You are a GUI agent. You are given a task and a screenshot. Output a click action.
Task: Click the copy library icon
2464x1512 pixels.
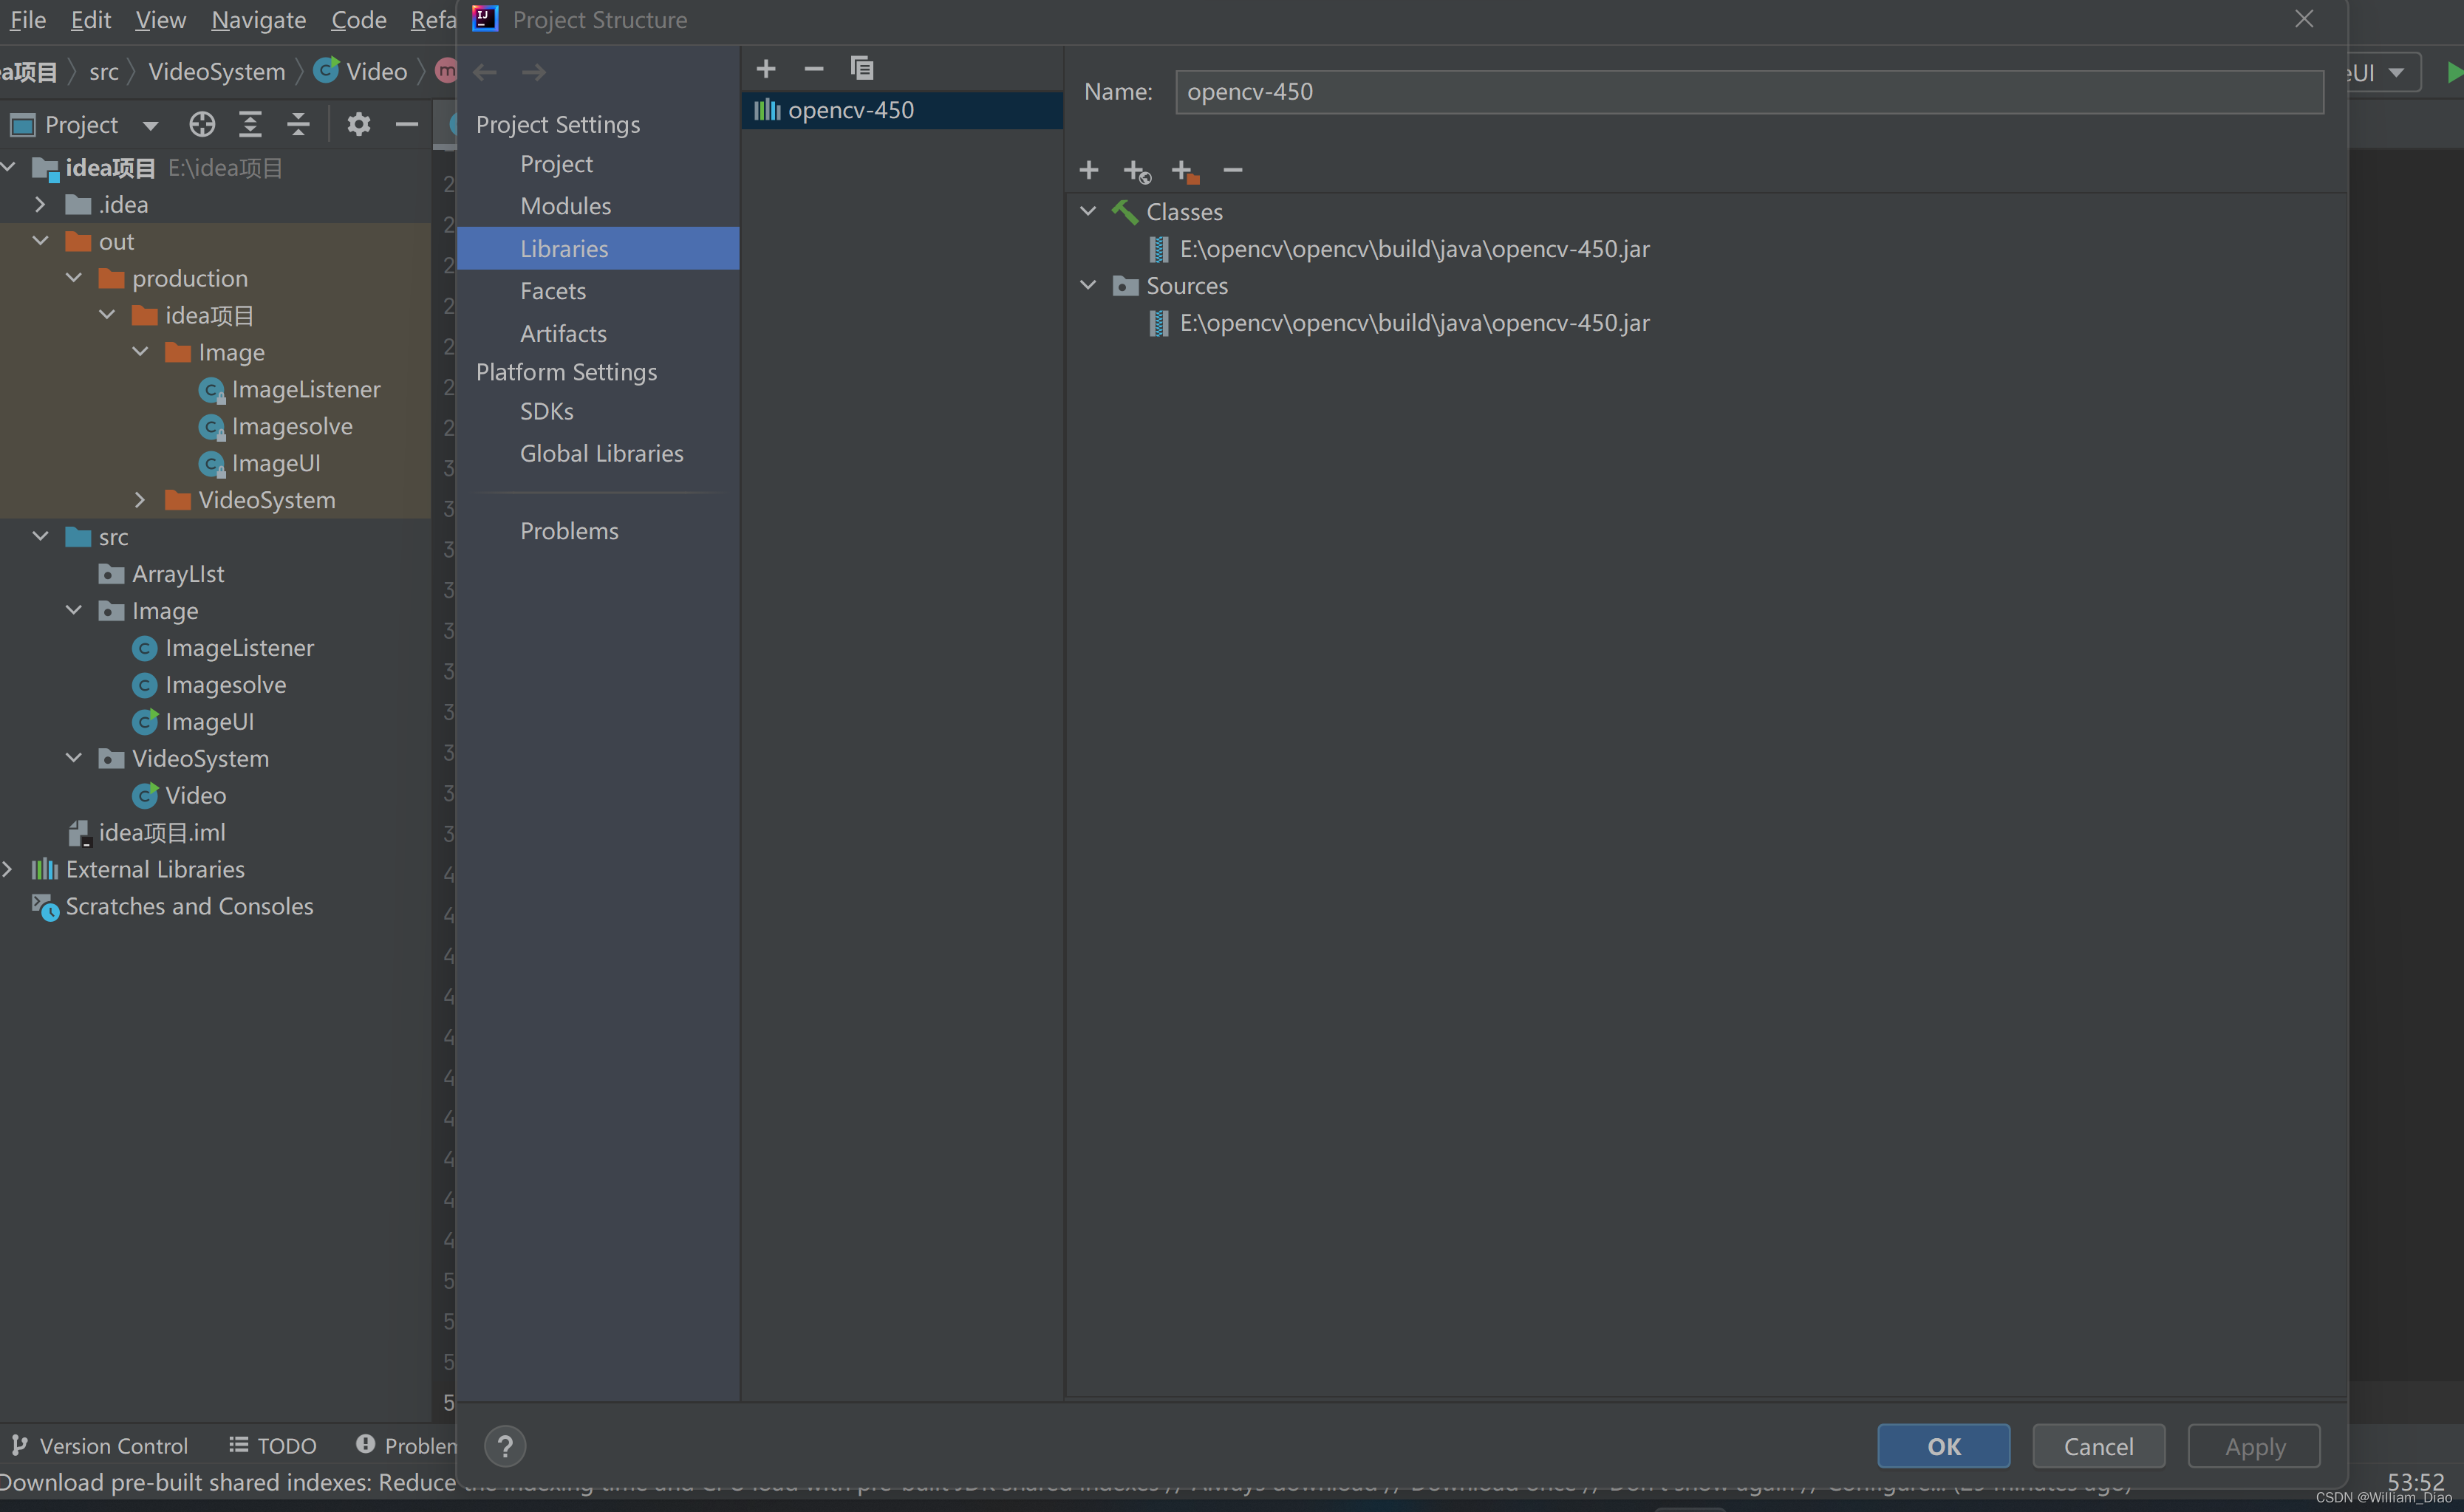pyautogui.click(x=861, y=68)
